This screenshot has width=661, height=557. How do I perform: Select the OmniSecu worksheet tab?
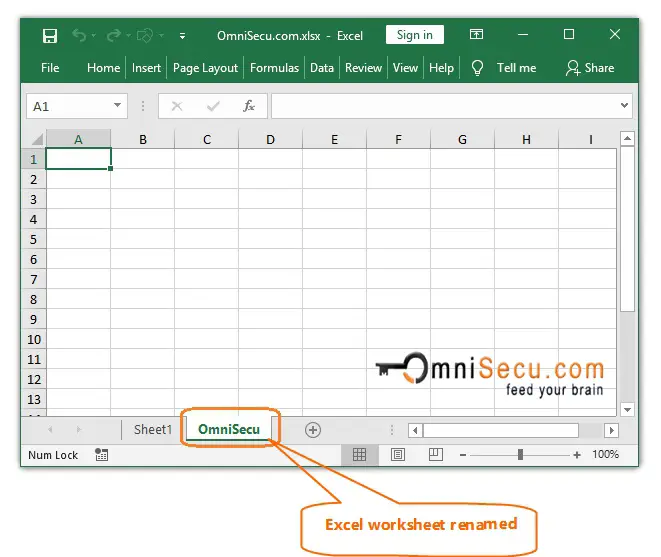(x=229, y=429)
